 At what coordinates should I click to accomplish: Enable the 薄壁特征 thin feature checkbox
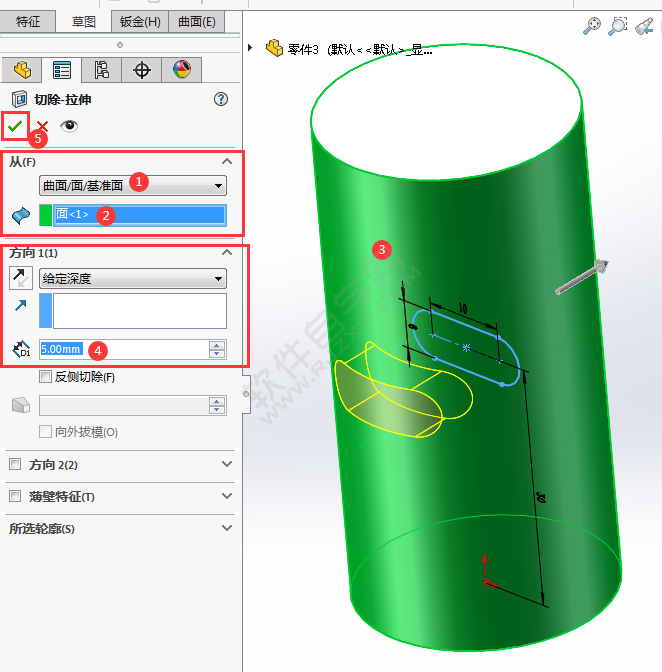(x=15, y=496)
